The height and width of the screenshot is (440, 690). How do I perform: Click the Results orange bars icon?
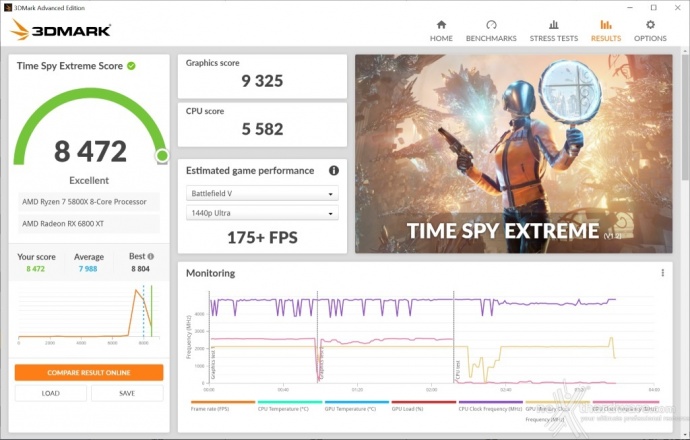click(x=606, y=25)
